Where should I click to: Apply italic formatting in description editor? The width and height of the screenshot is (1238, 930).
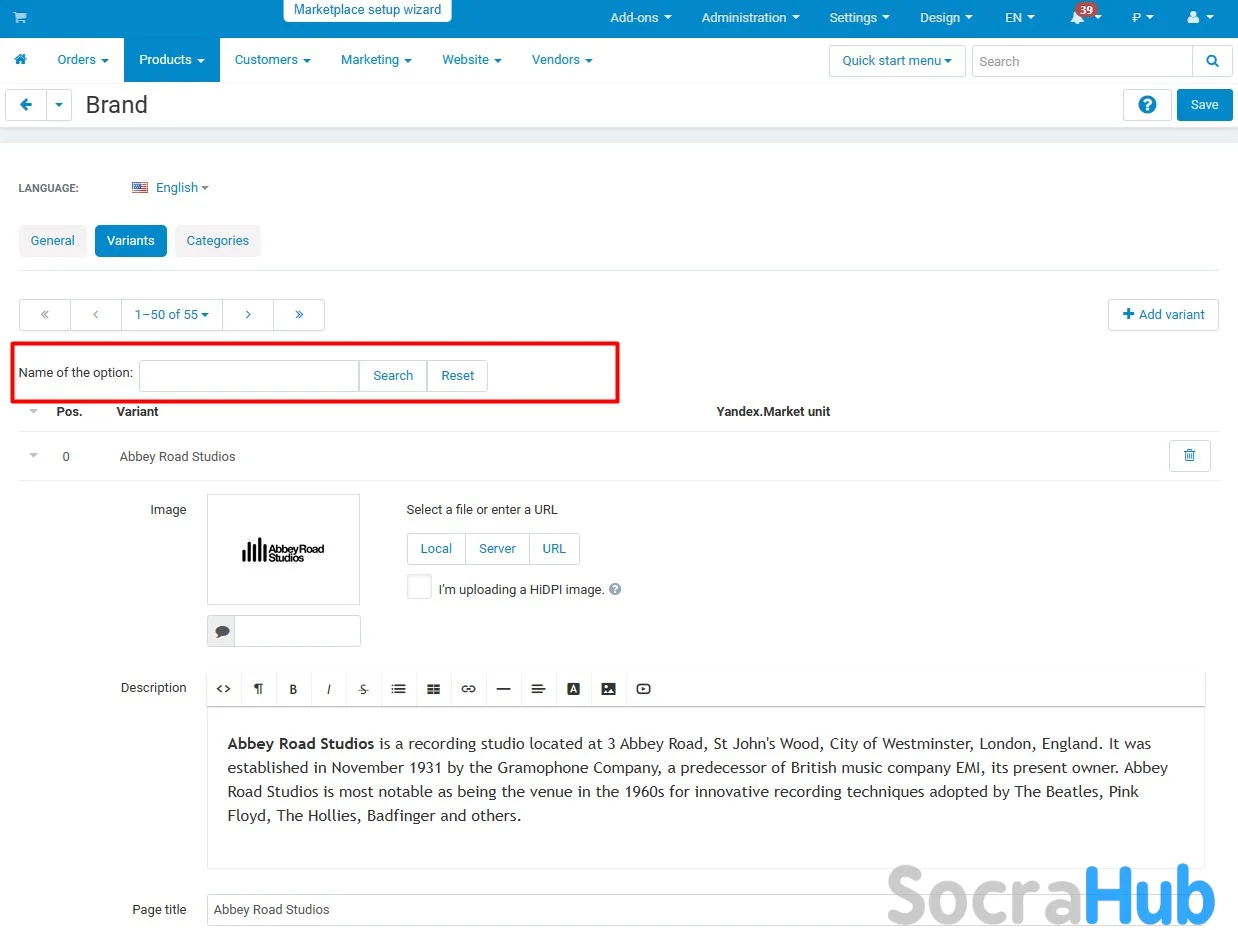328,689
